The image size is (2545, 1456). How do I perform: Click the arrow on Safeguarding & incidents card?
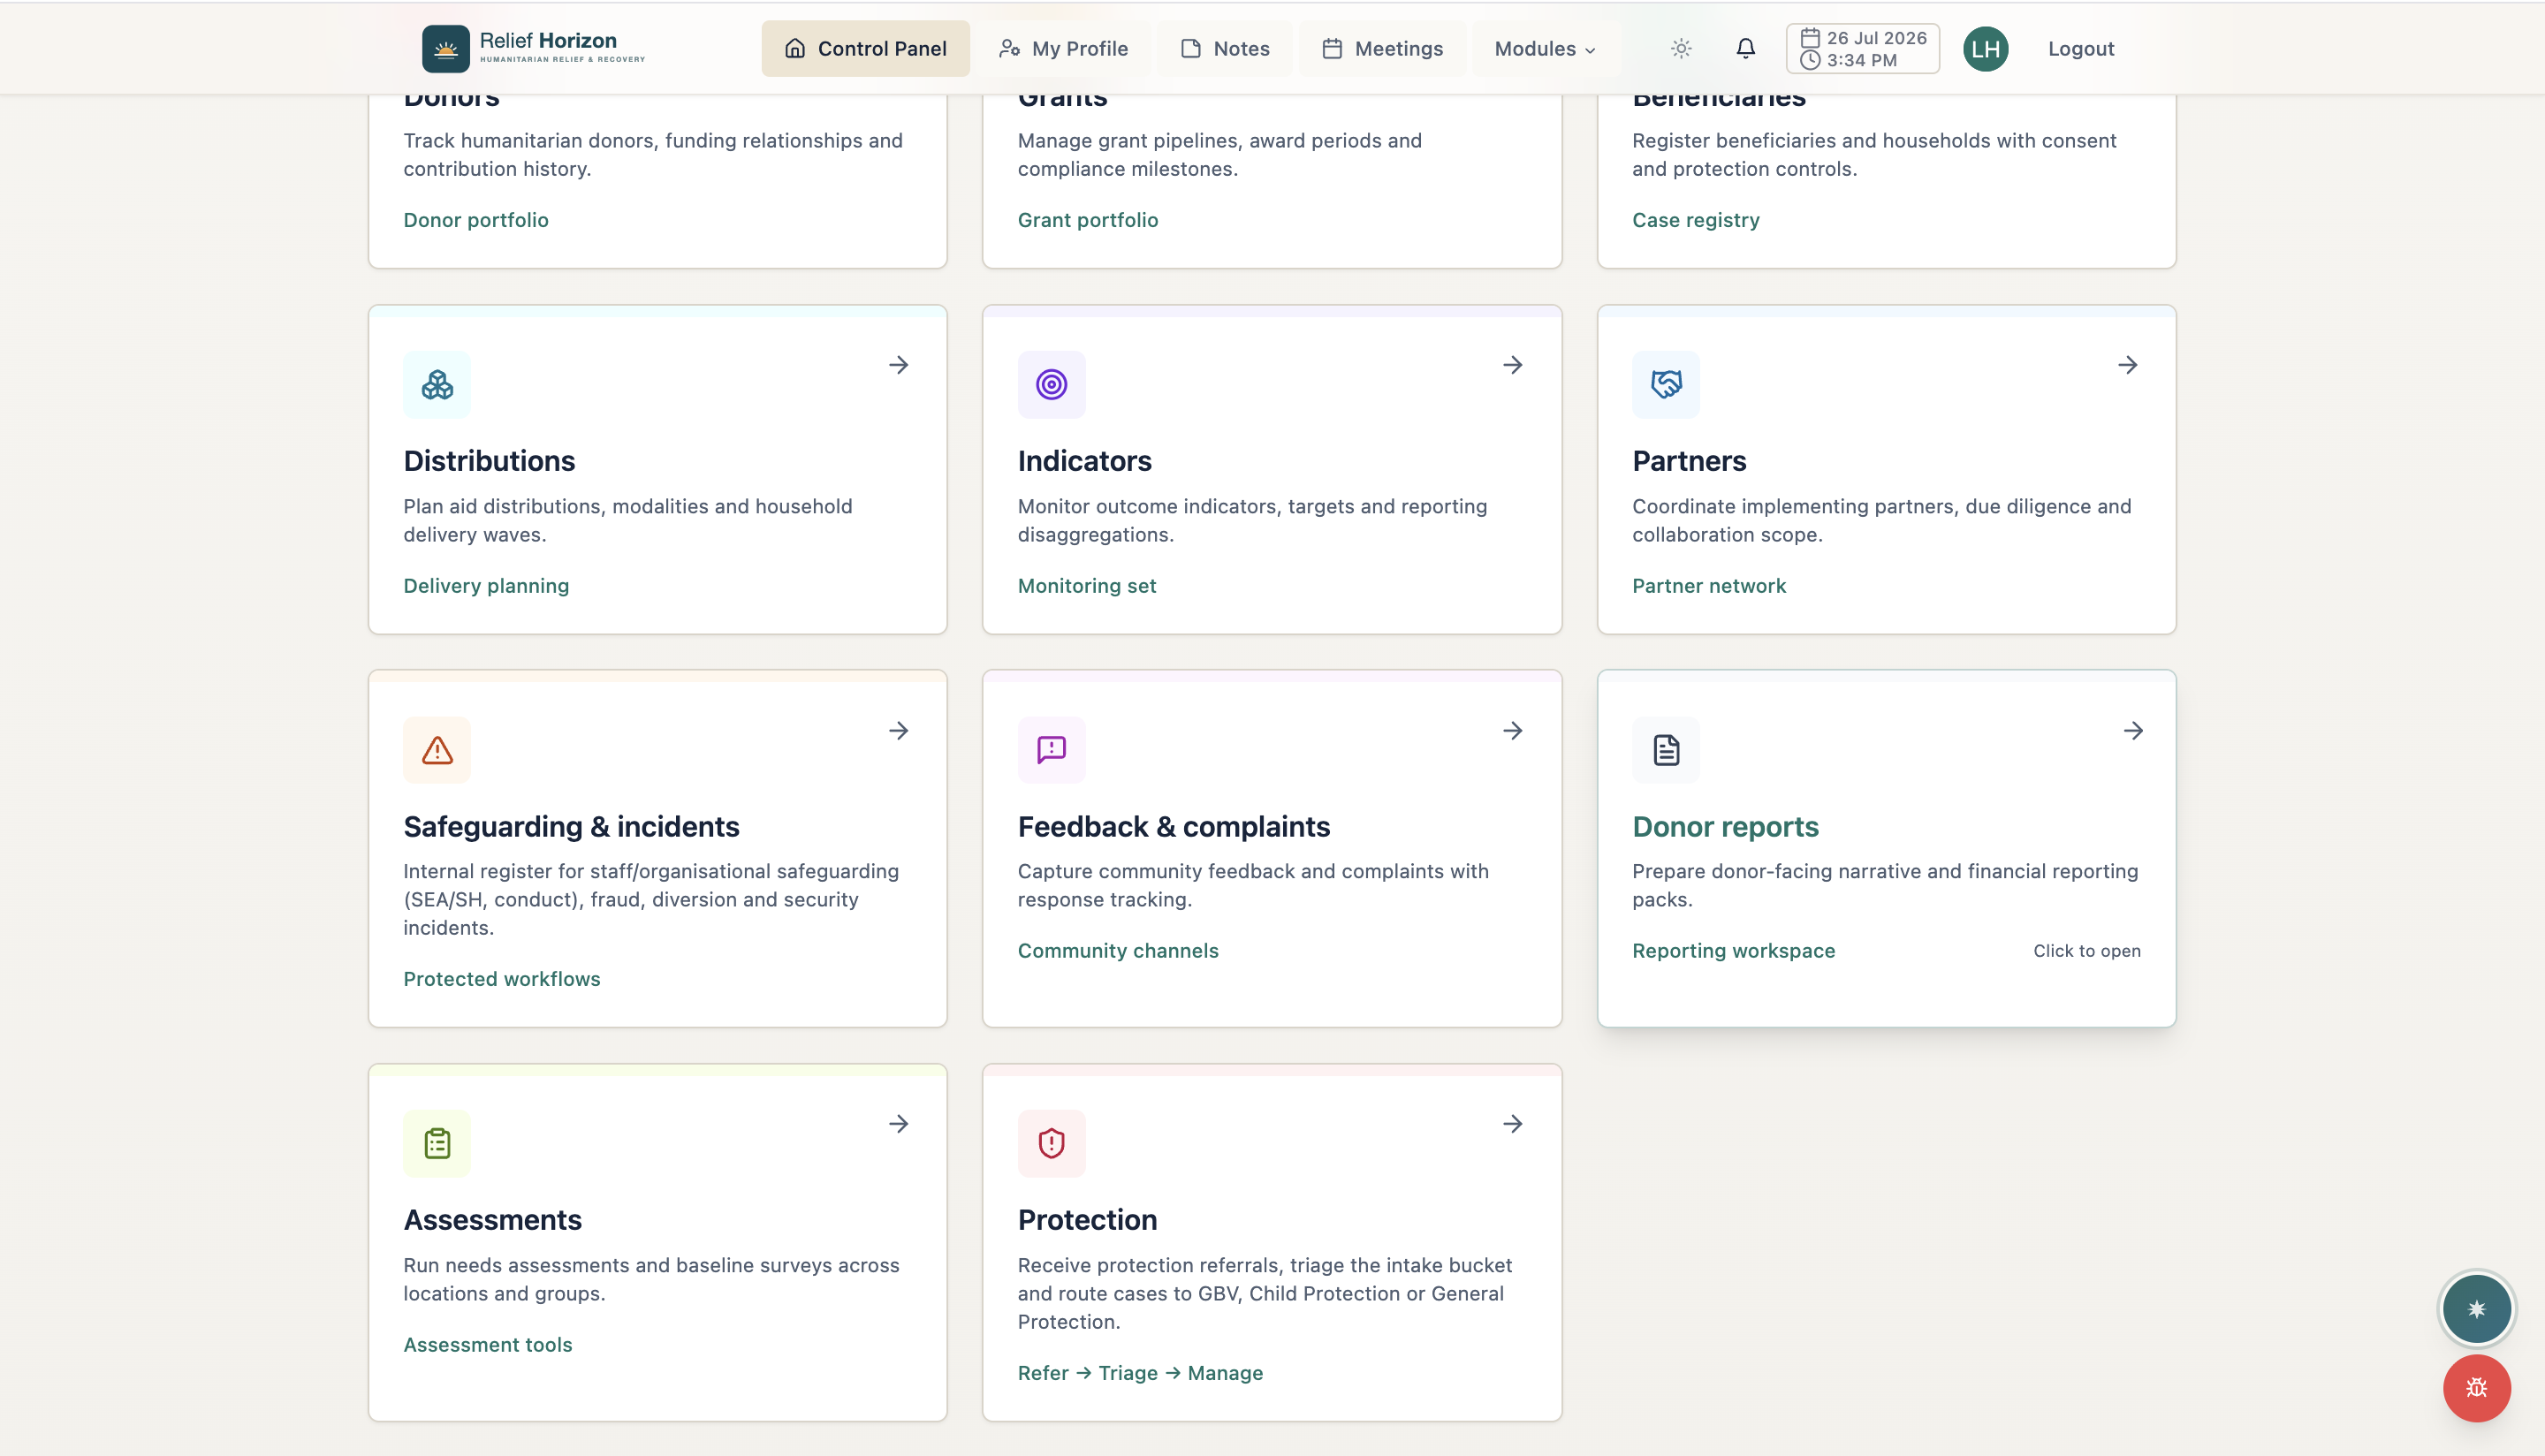coord(899,731)
